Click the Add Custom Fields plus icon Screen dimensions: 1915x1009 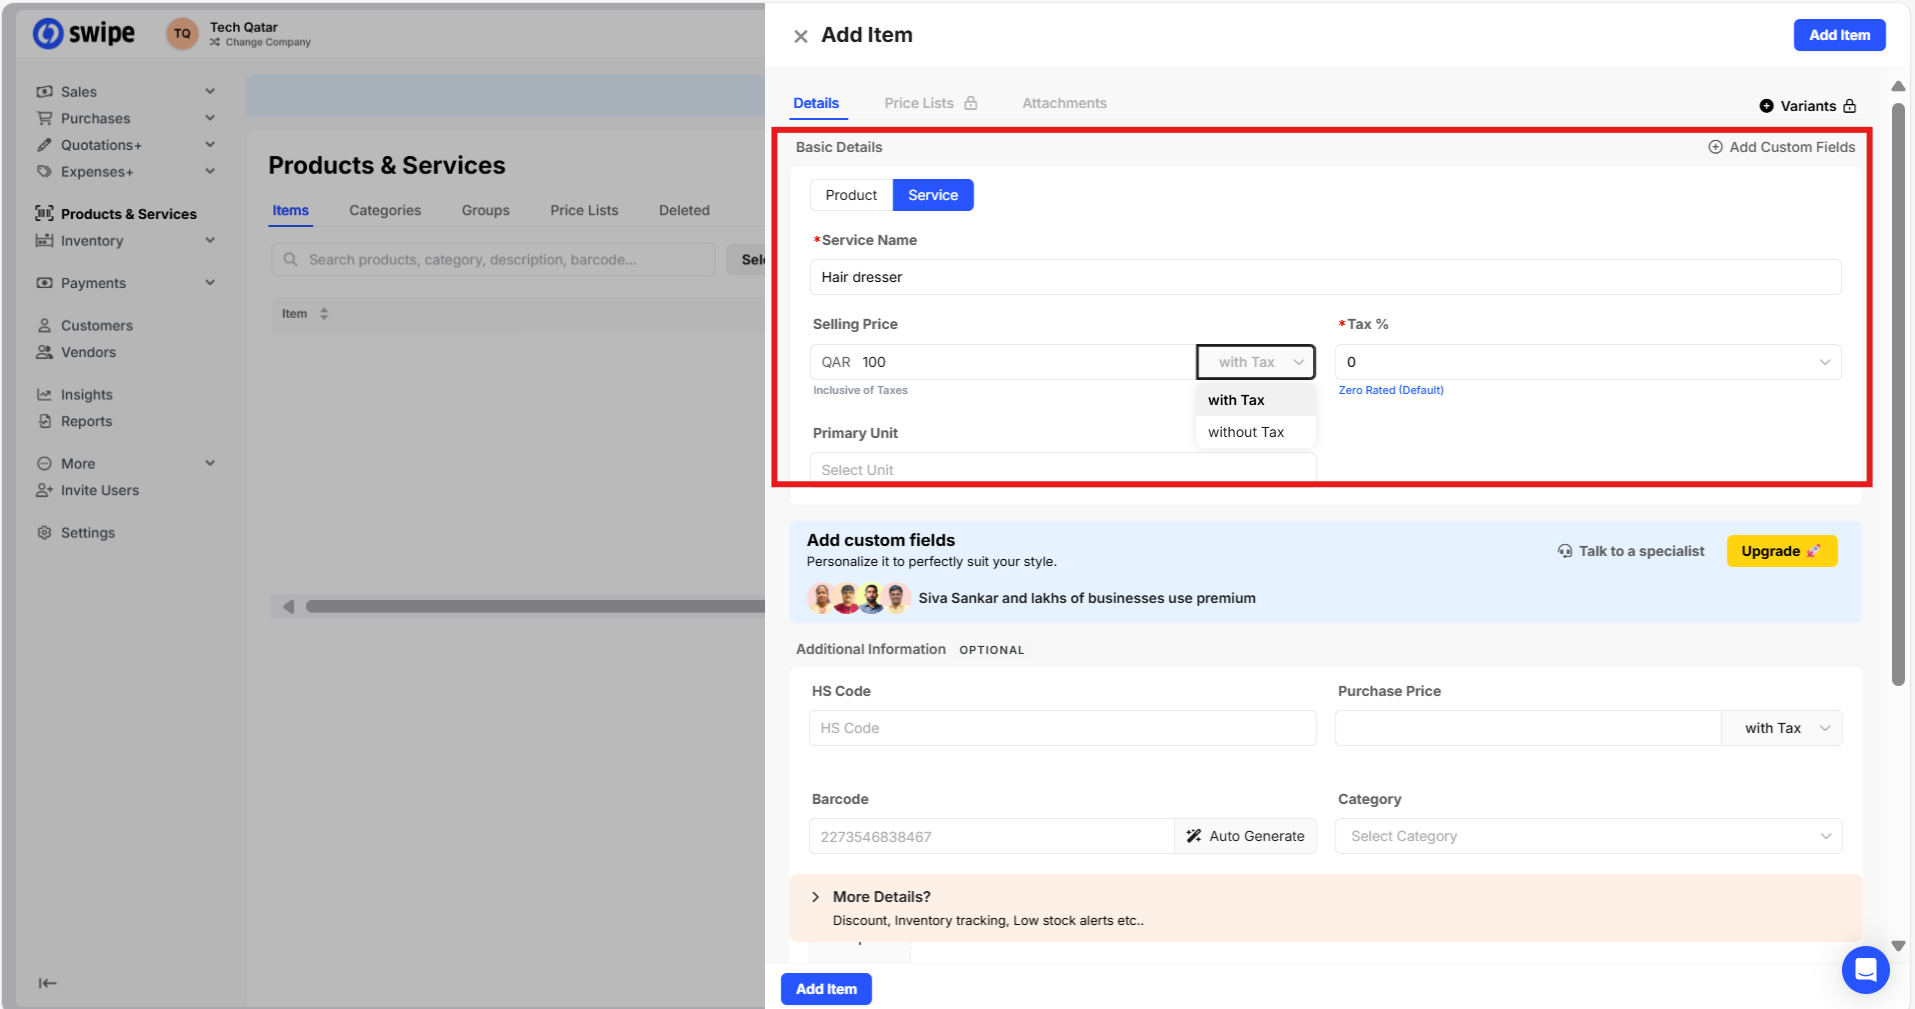(x=1715, y=147)
